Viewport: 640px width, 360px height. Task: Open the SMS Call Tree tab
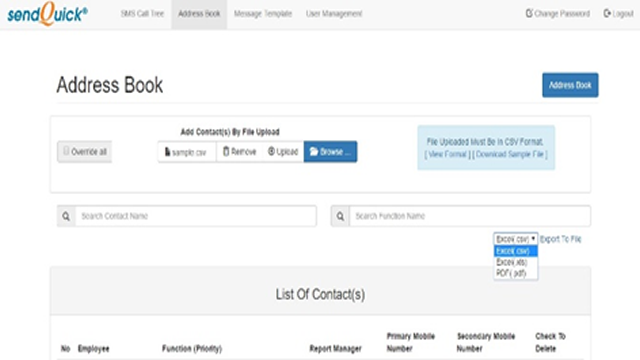[x=142, y=13]
